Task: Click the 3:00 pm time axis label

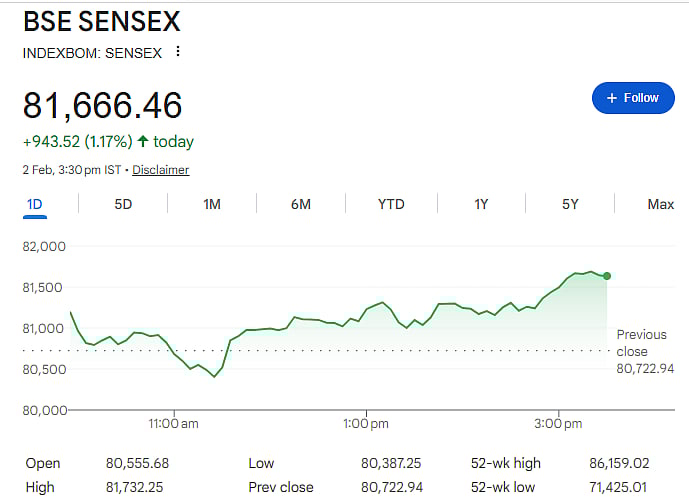Action: pyautogui.click(x=558, y=424)
